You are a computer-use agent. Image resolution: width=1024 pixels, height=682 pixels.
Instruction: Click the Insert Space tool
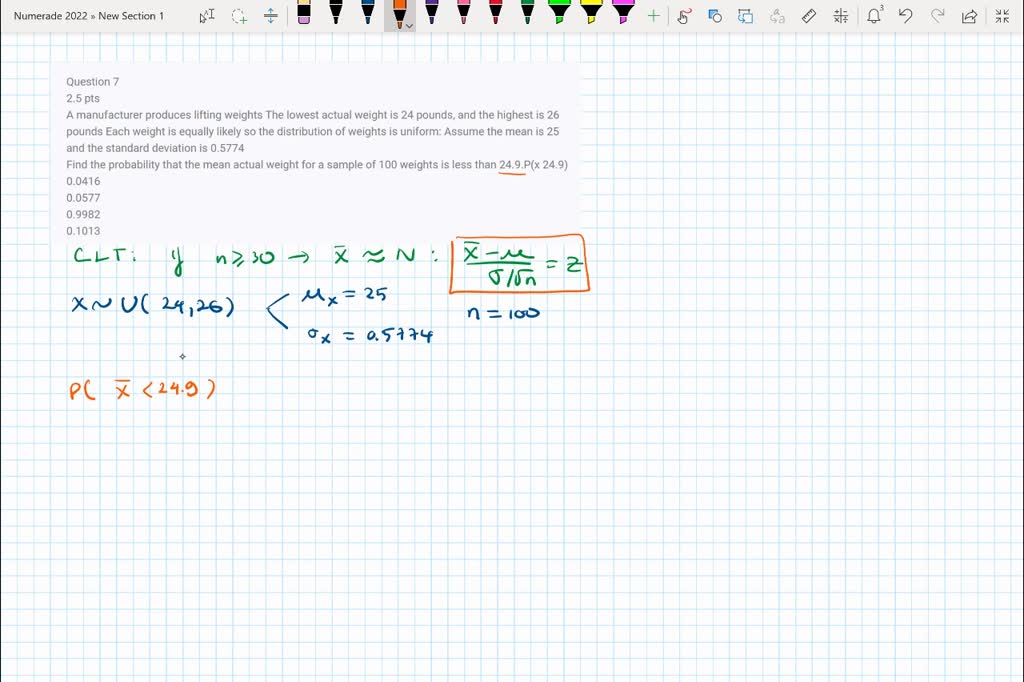(x=271, y=16)
